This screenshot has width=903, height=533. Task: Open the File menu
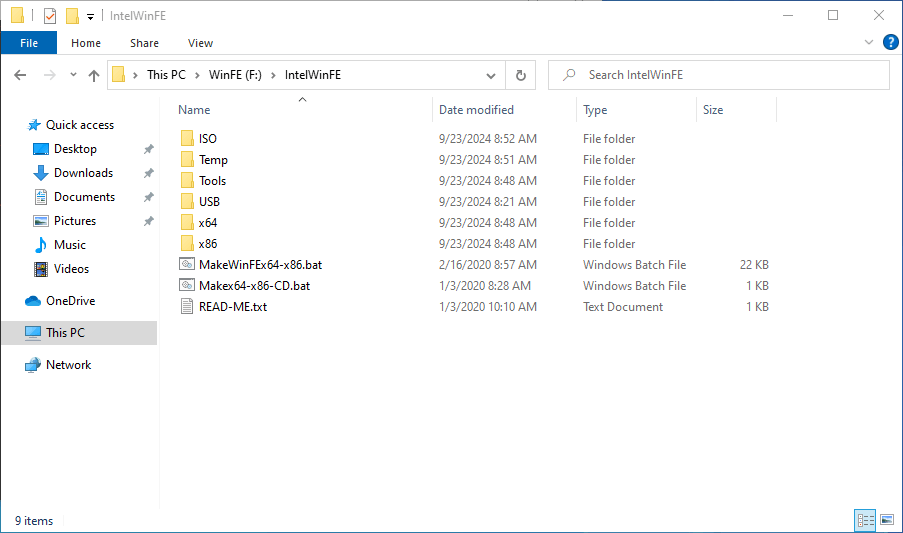[x=29, y=43]
